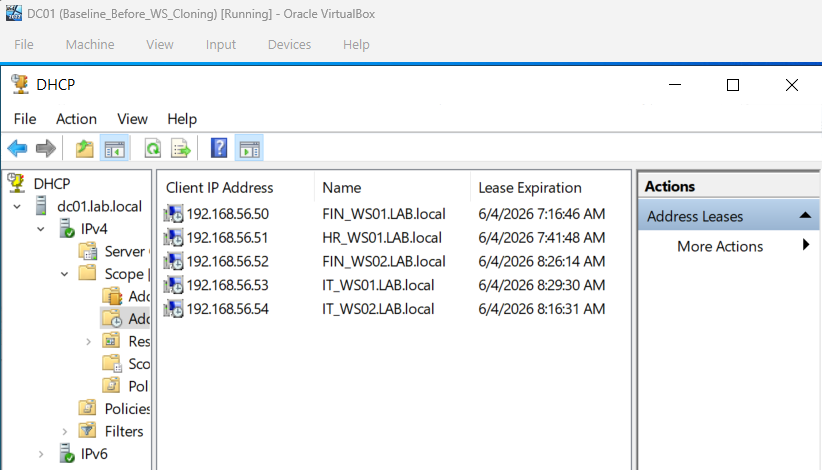Click the lease icon for 192.168.56.53

click(174, 285)
